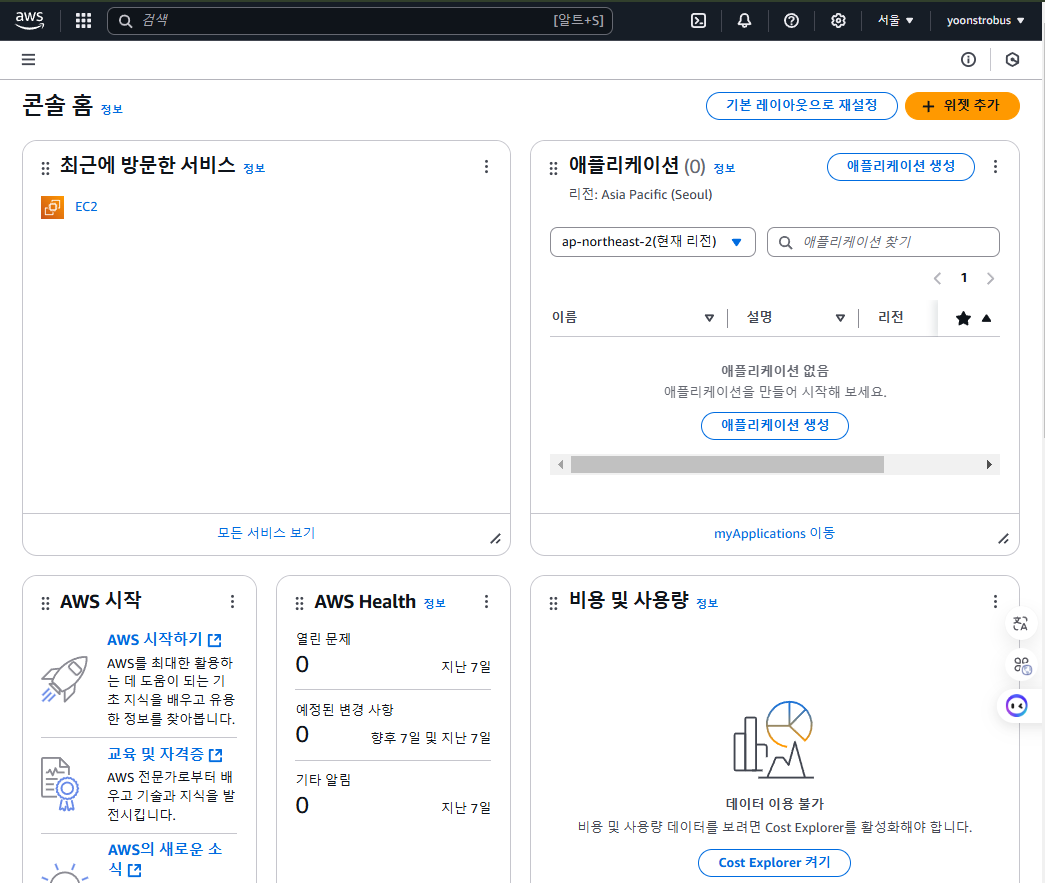Open the info panel icon
Viewport: 1045px width, 883px height.
(x=968, y=59)
